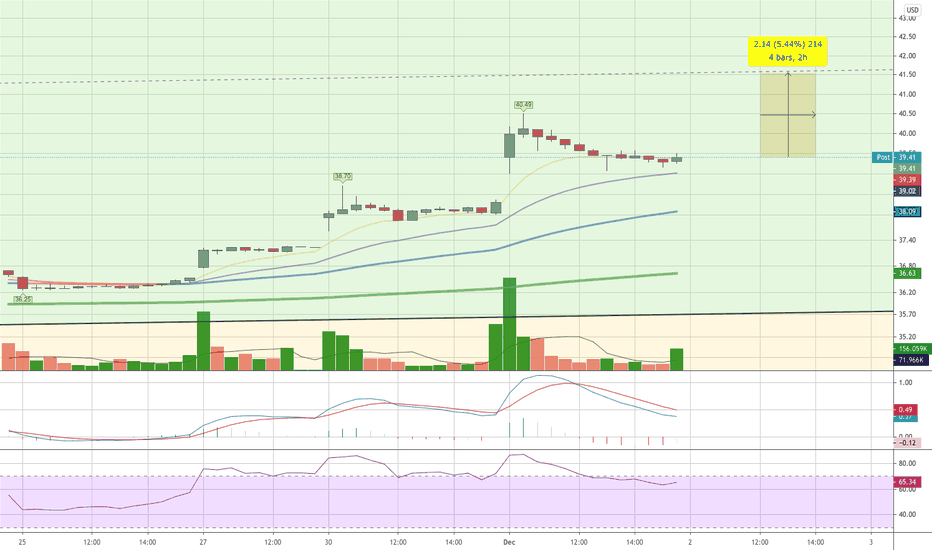Viewport: 932px width, 550px height.
Task: Click the 35.70 price axis label
Action: tap(907, 314)
